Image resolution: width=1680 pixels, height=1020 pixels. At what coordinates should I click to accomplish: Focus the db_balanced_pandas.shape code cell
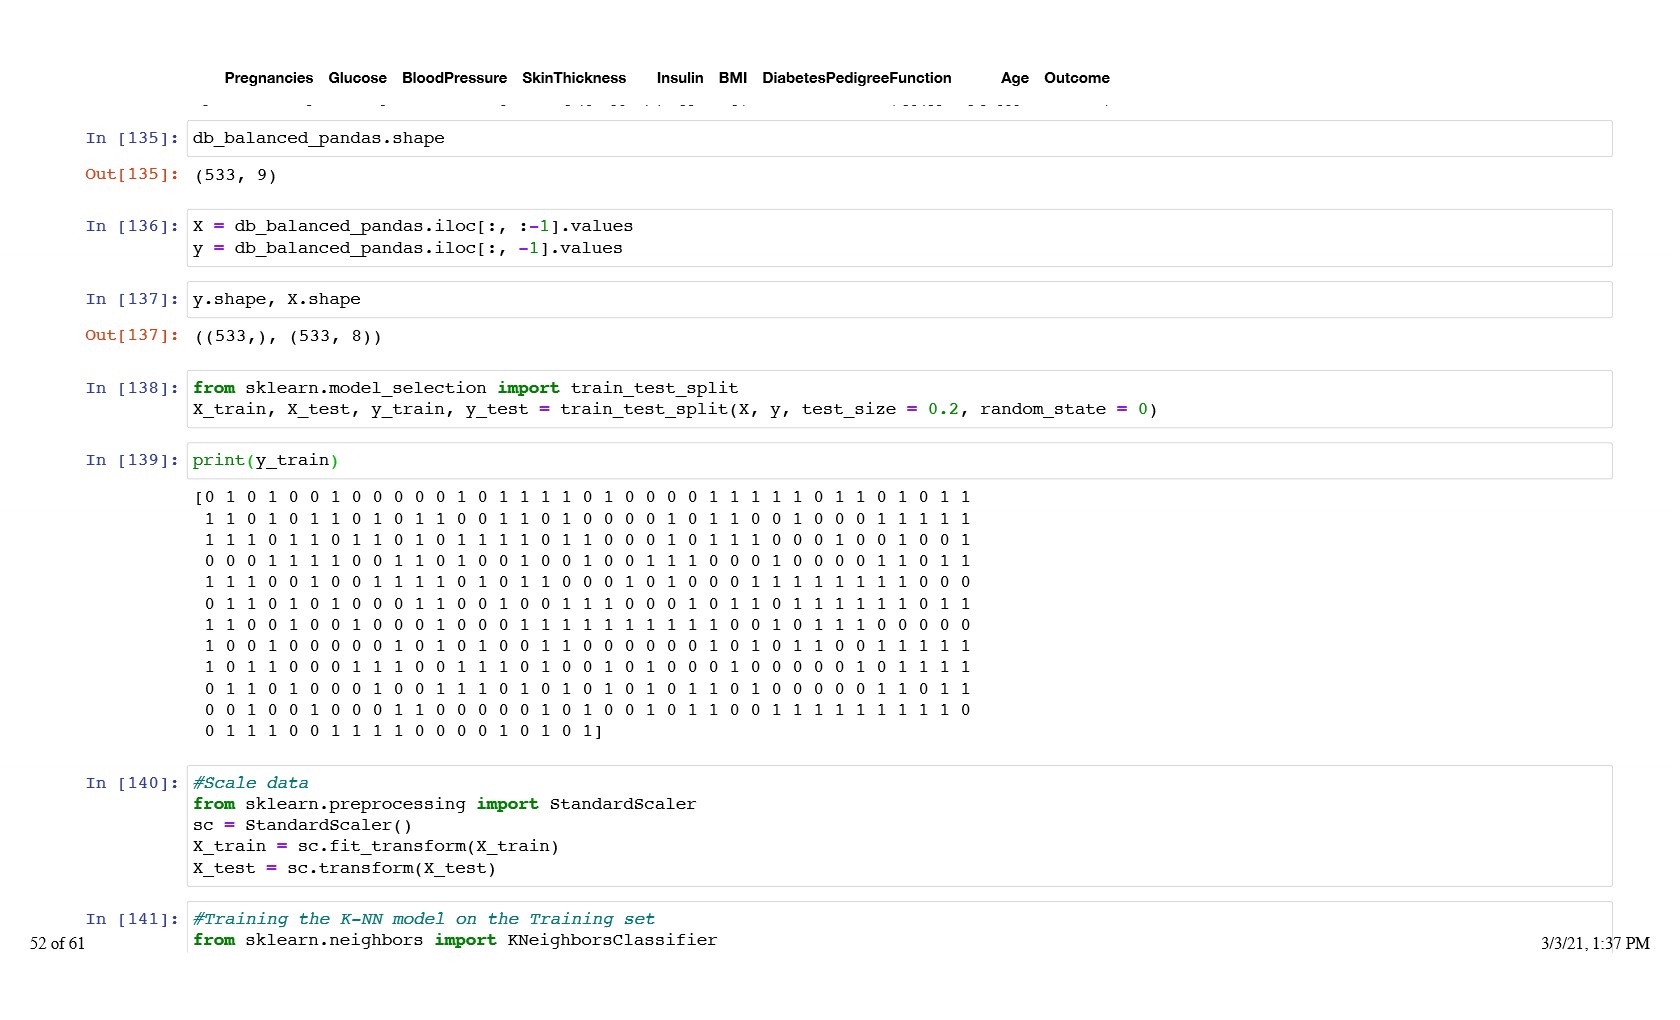point(898,139)
